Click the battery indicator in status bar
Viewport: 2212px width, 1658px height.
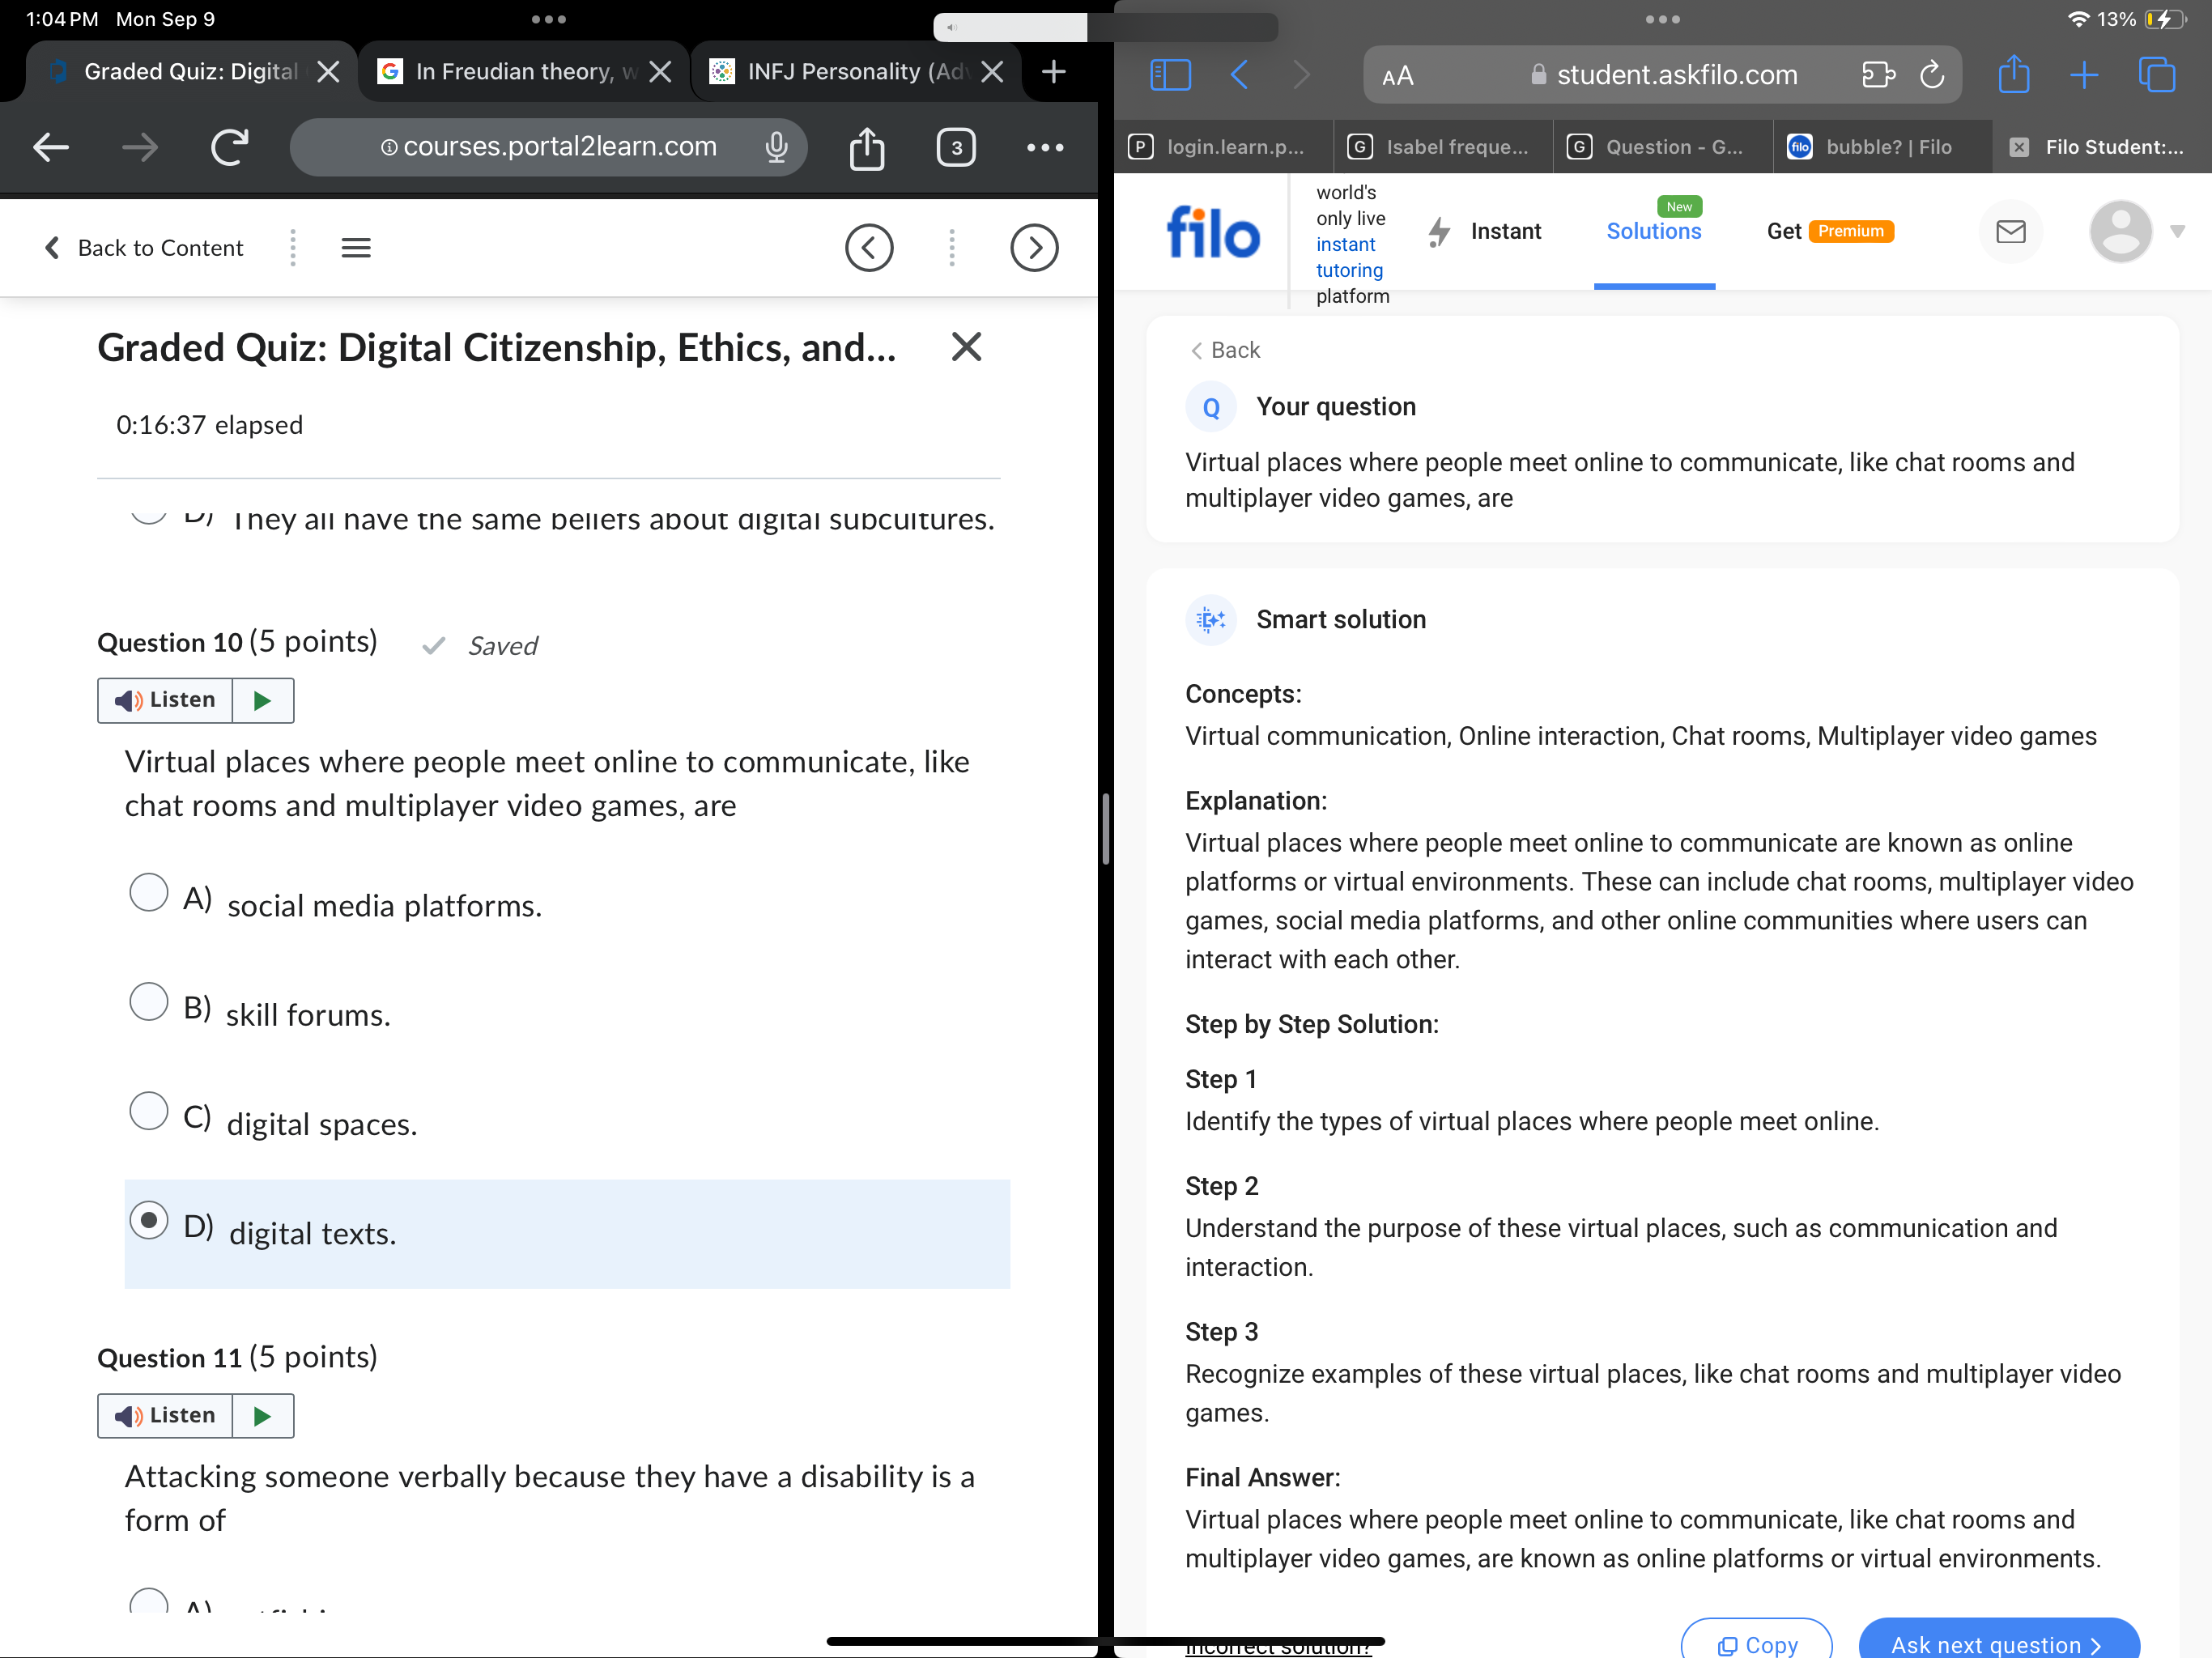[2167, 19]
